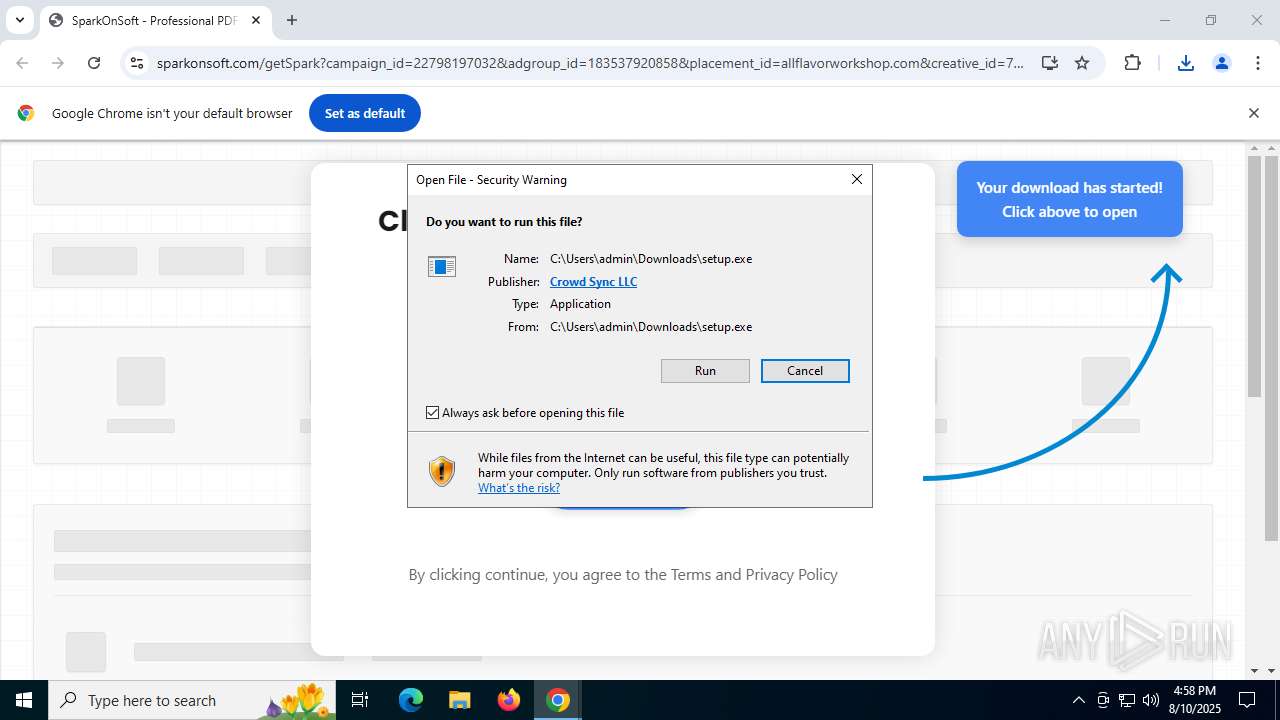Viewport: 1280px width, 720px height.
Task: Install app icon in address bar
Action: tap(1049, 63)
